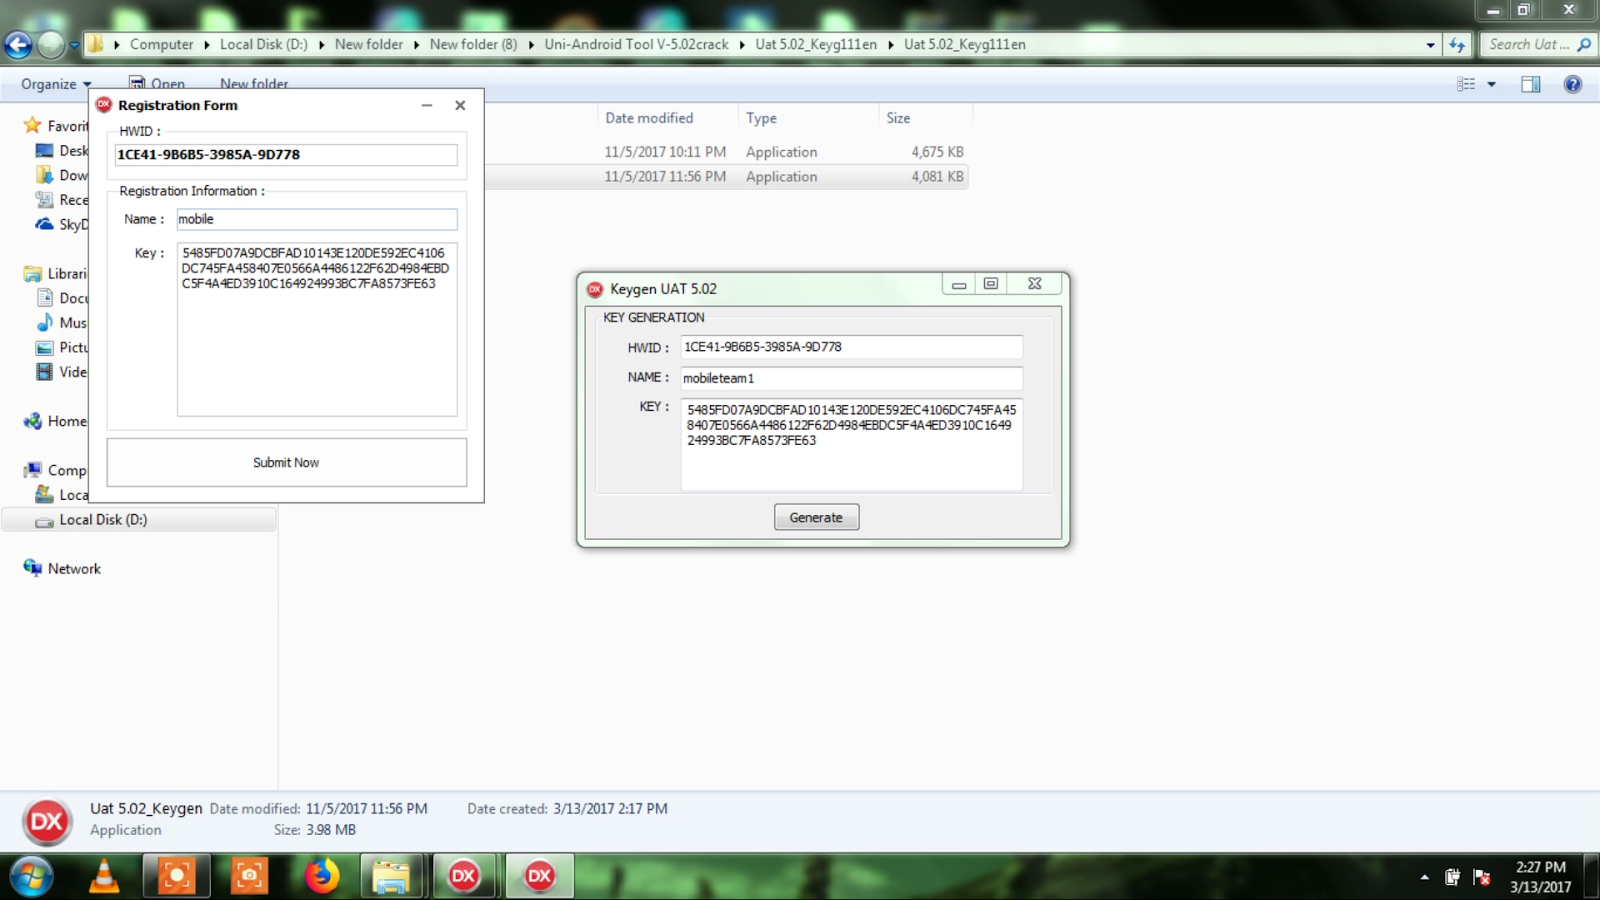The image size is (1600, 900).
Task: Open the Organize menu in Explorer
Action: coord(56,84)
